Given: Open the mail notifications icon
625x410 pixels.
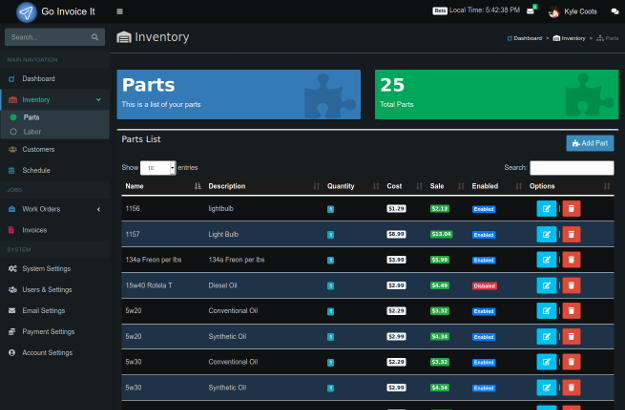Looking at the screenshot, I should (531, 11).
